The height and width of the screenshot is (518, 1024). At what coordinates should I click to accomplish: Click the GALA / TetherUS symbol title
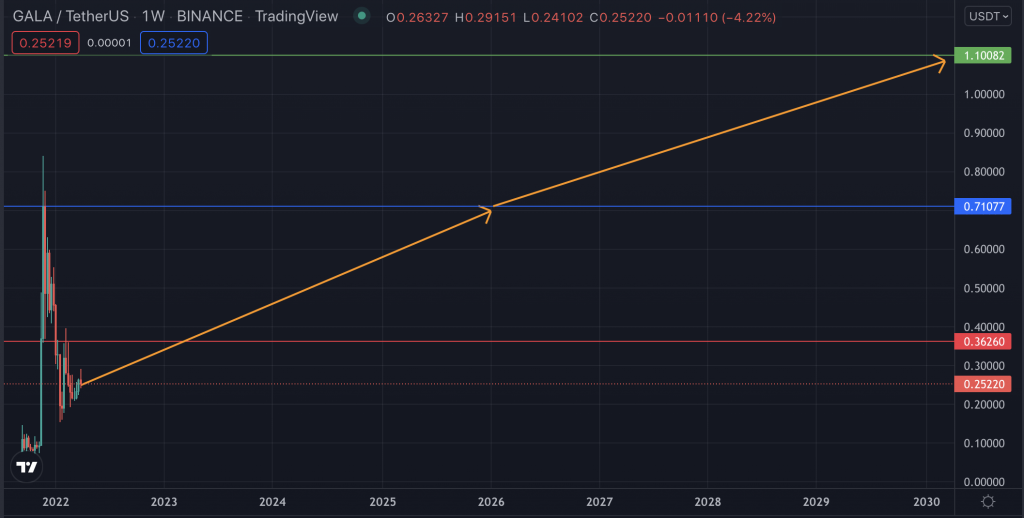71,17
